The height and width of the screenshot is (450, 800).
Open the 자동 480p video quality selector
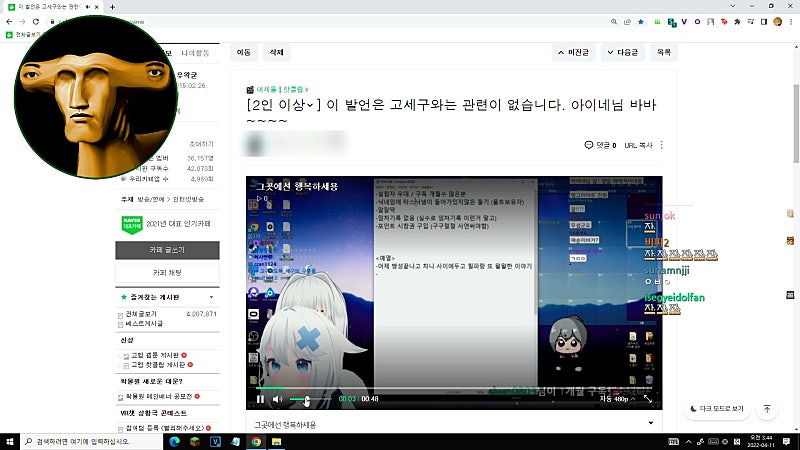(617, 399)
